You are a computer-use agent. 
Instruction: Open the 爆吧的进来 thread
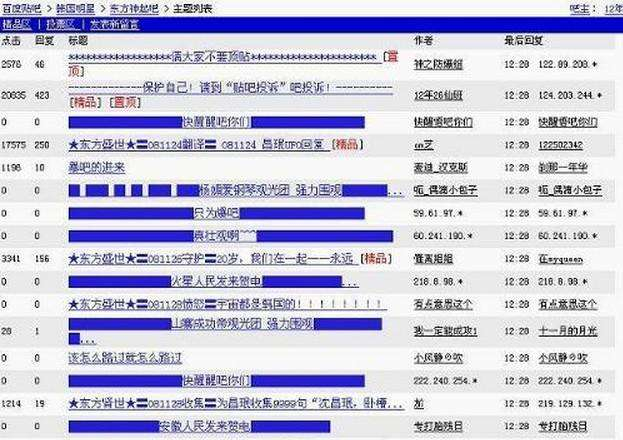(x=97, y=168)
